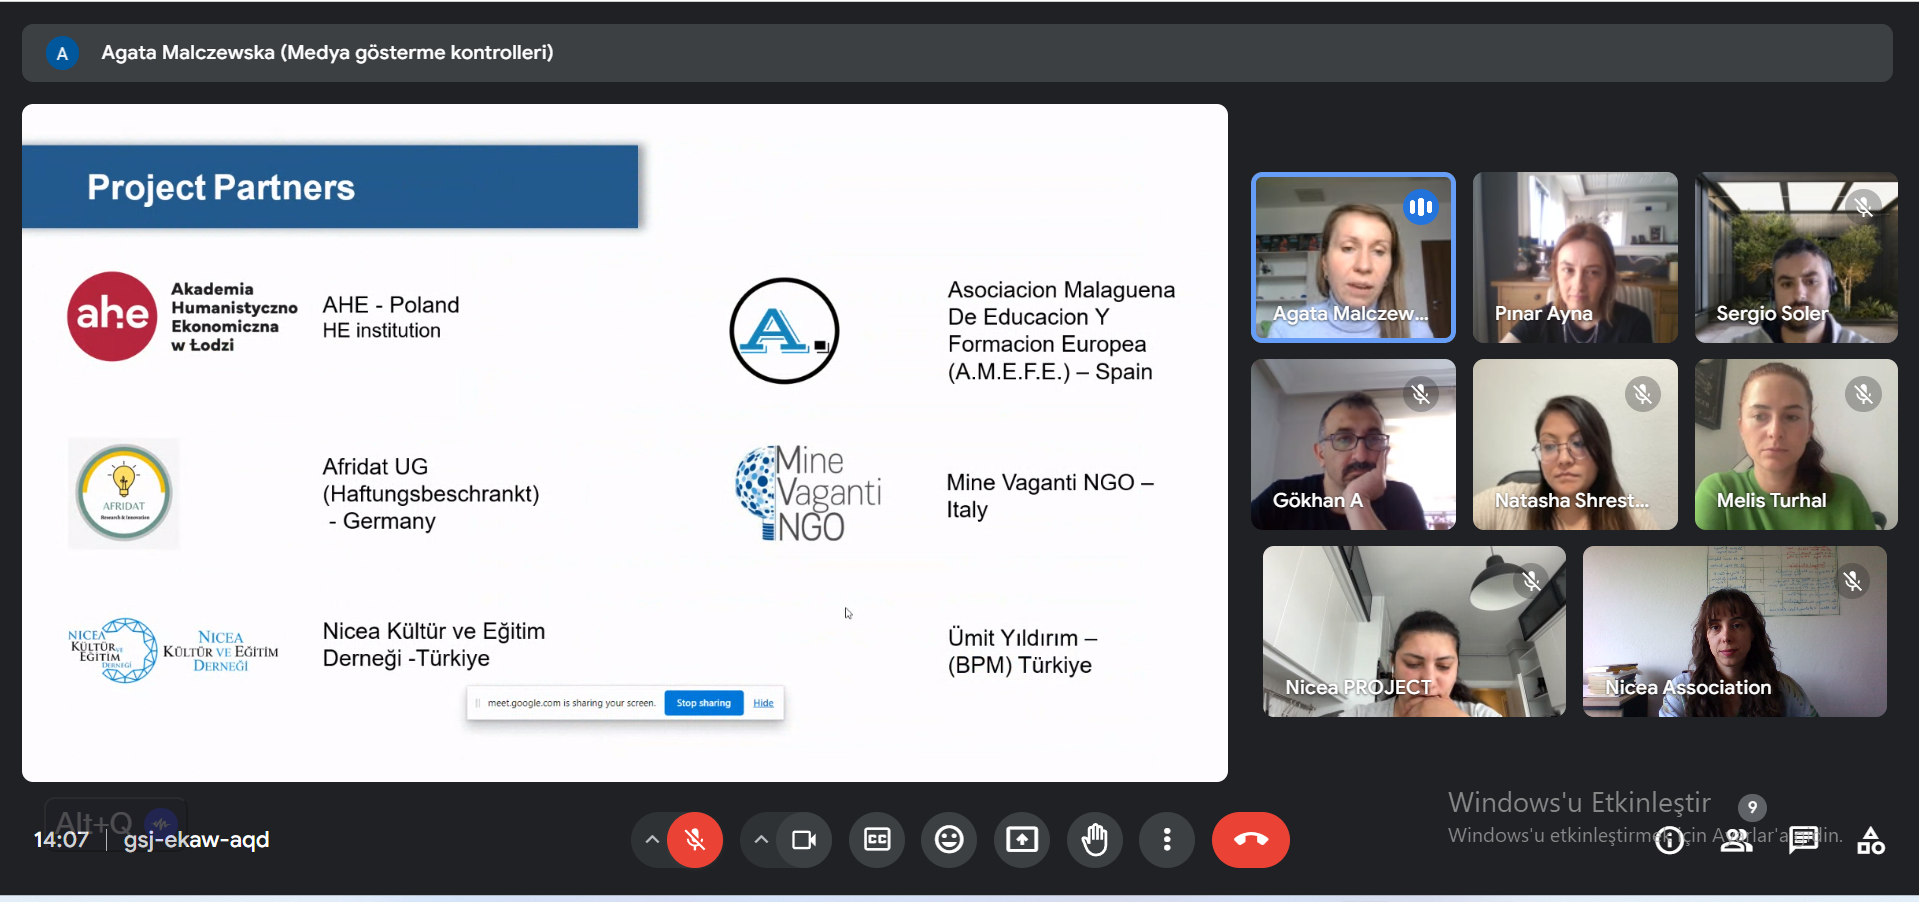This screenshot has height=902, width=1919.
Task: Toggle closed captions CC button
Action: click(x=877, y=840)
